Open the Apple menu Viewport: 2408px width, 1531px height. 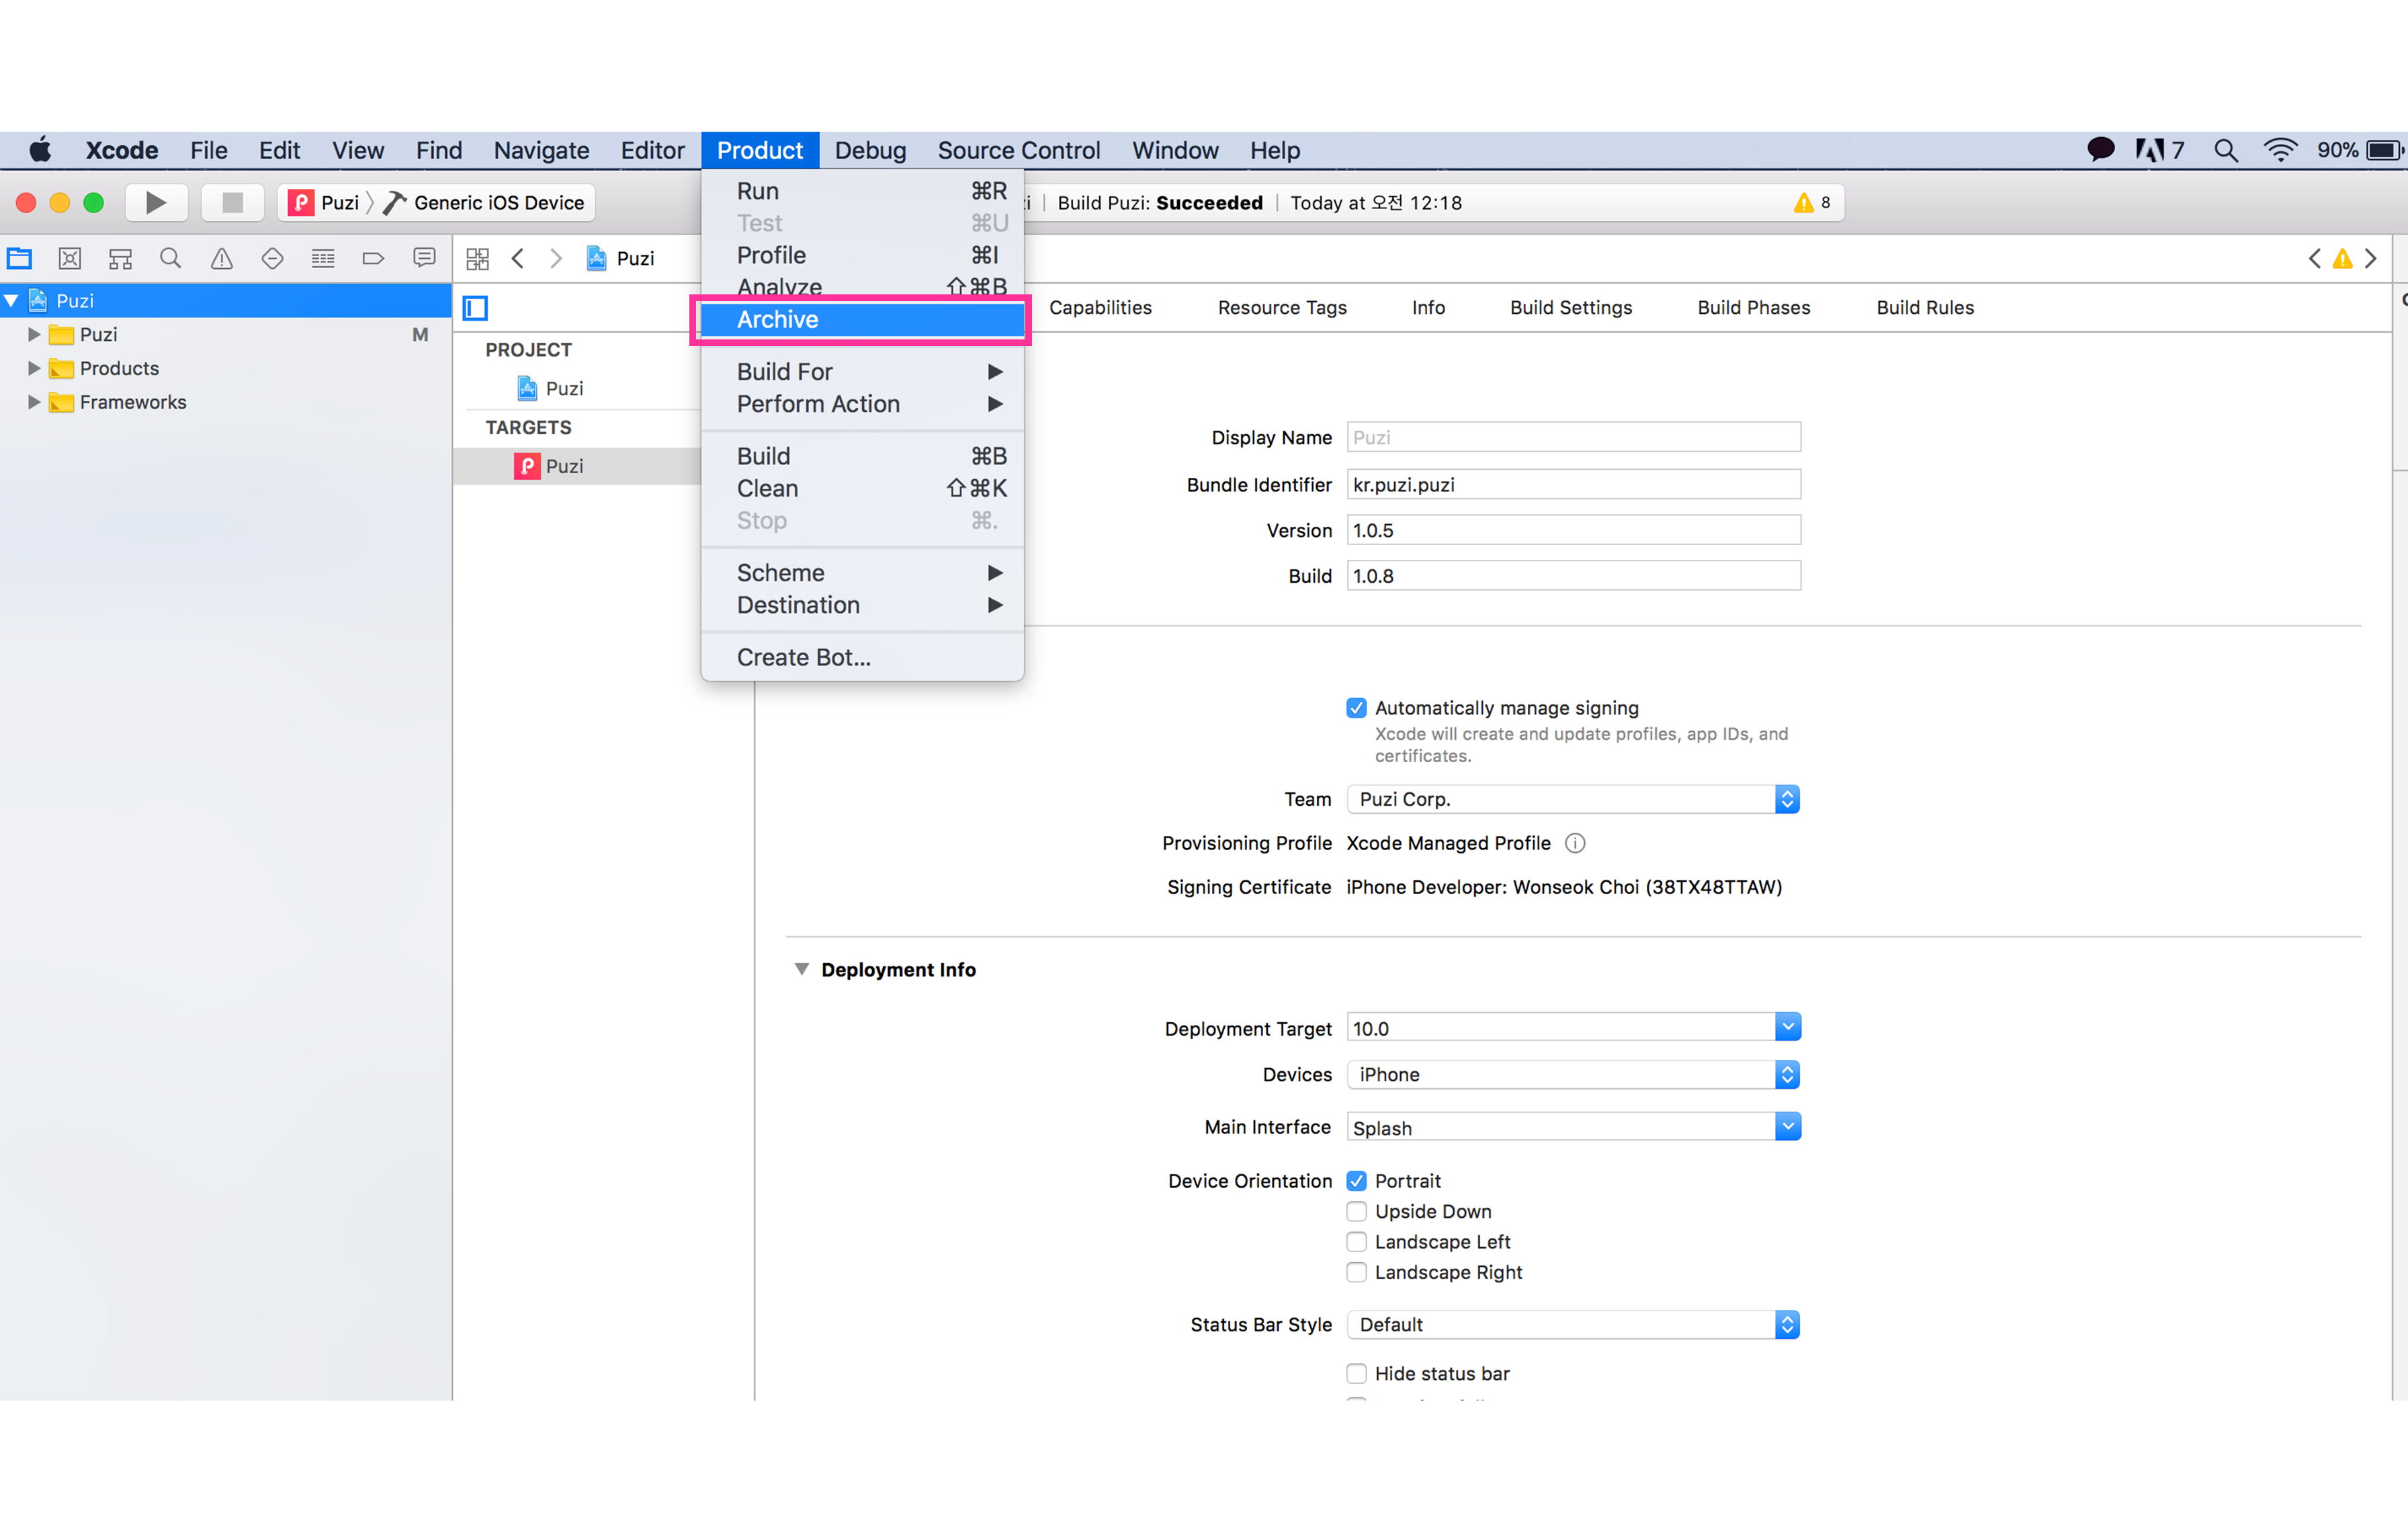[40, 150]
